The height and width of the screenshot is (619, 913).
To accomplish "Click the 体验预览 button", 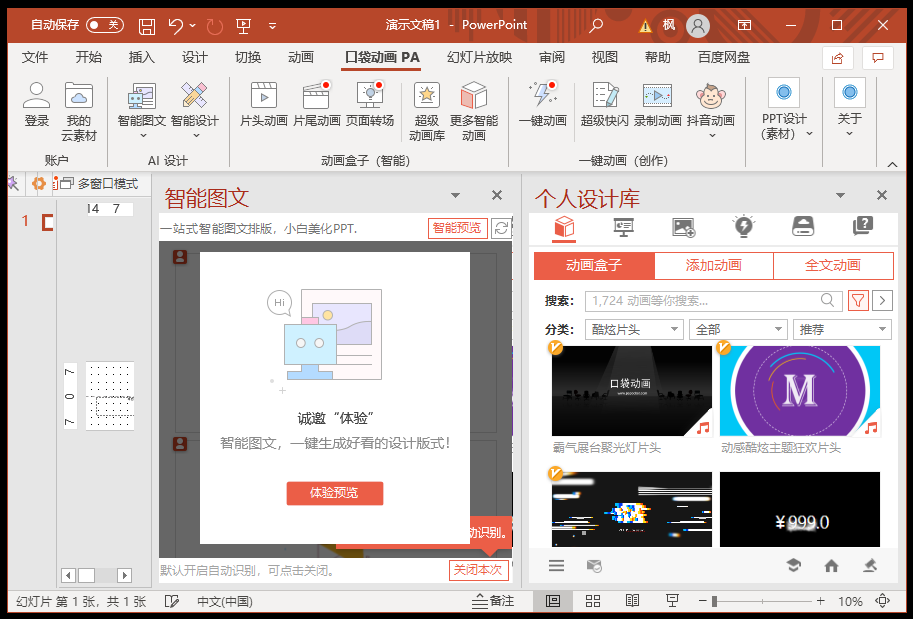I will (334, 493).
